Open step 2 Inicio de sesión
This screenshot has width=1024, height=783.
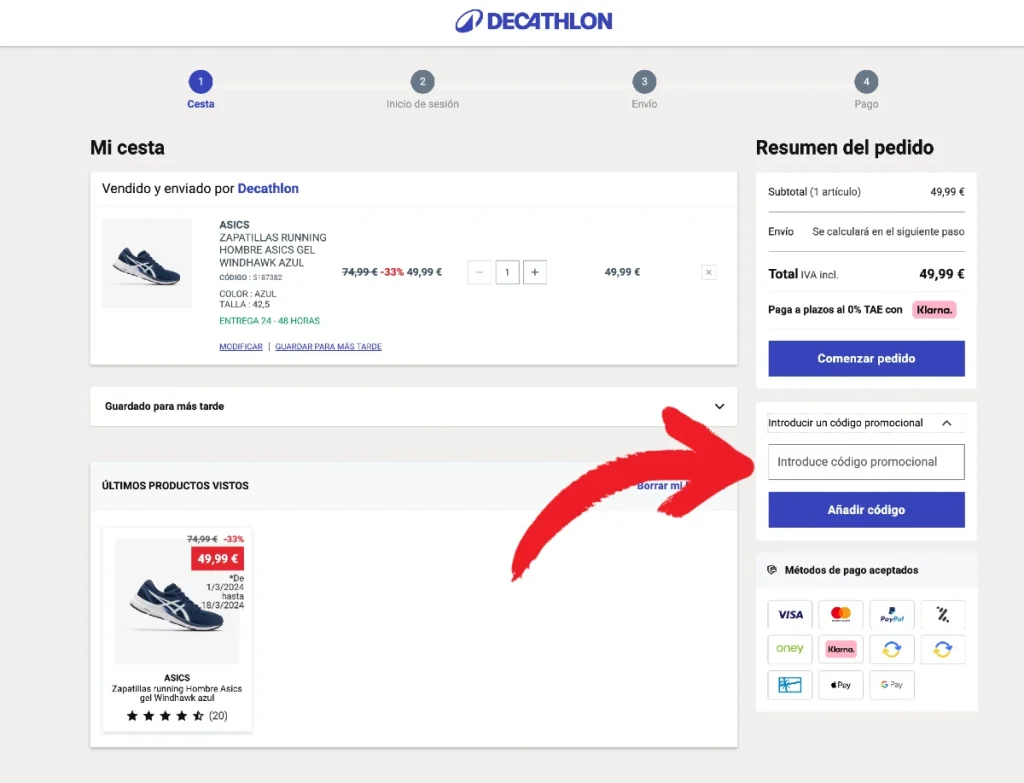[422, 84]
